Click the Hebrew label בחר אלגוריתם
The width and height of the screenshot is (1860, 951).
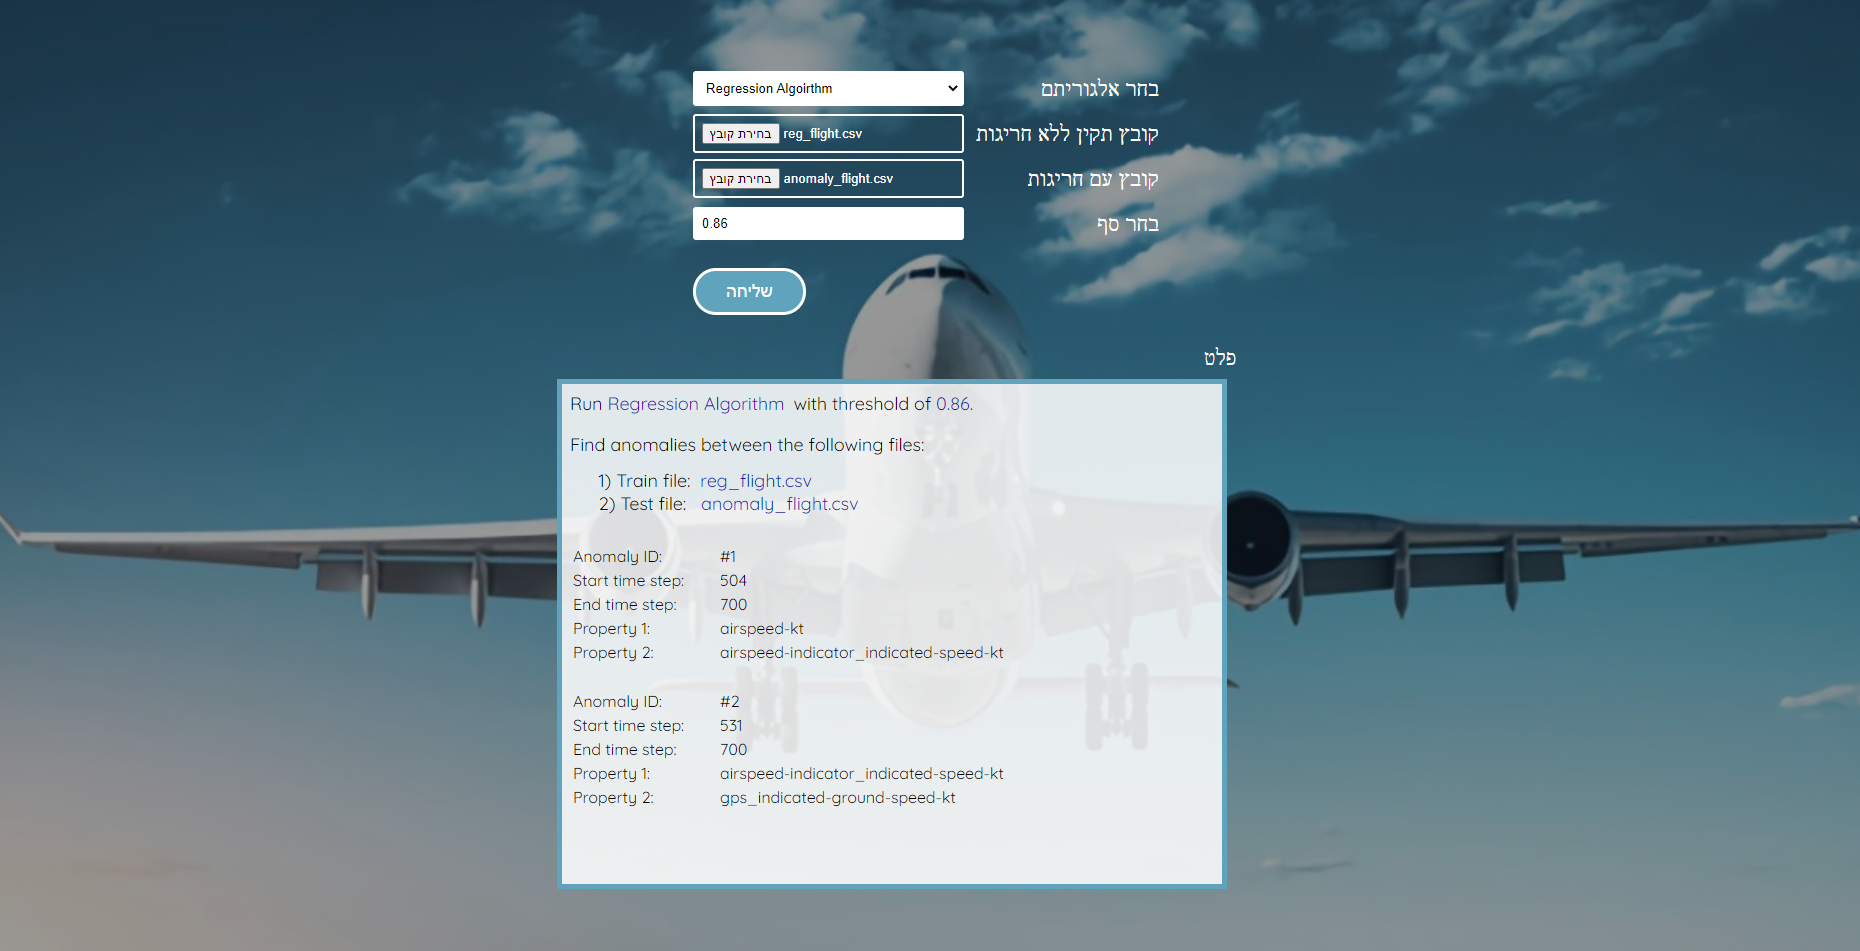click(x=1099, y=89)
